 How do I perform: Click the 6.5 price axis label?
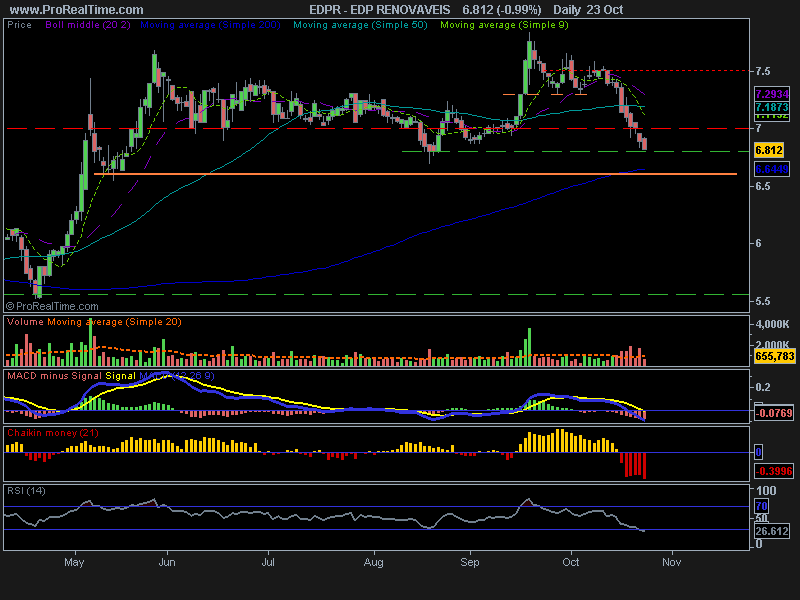[x=762, y=186]
